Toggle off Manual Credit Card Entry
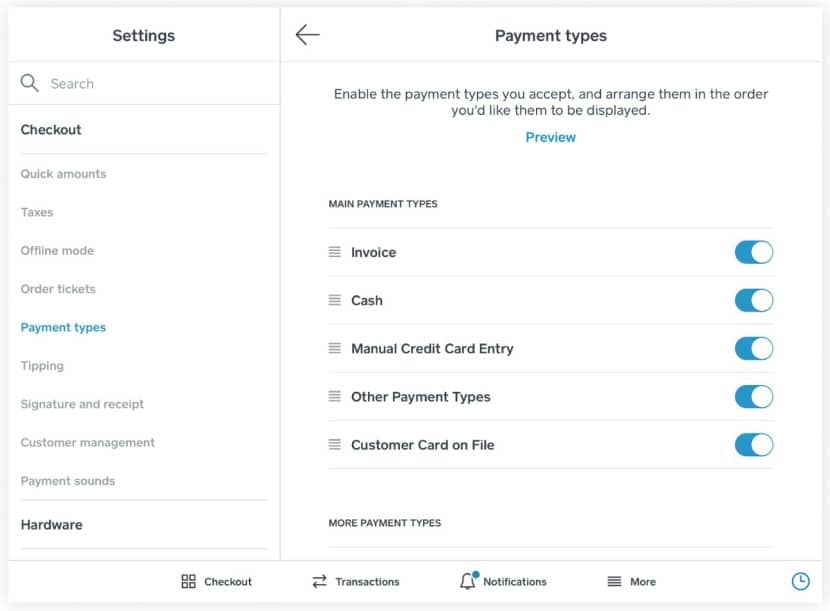830x611 pixels. (753, 348)
